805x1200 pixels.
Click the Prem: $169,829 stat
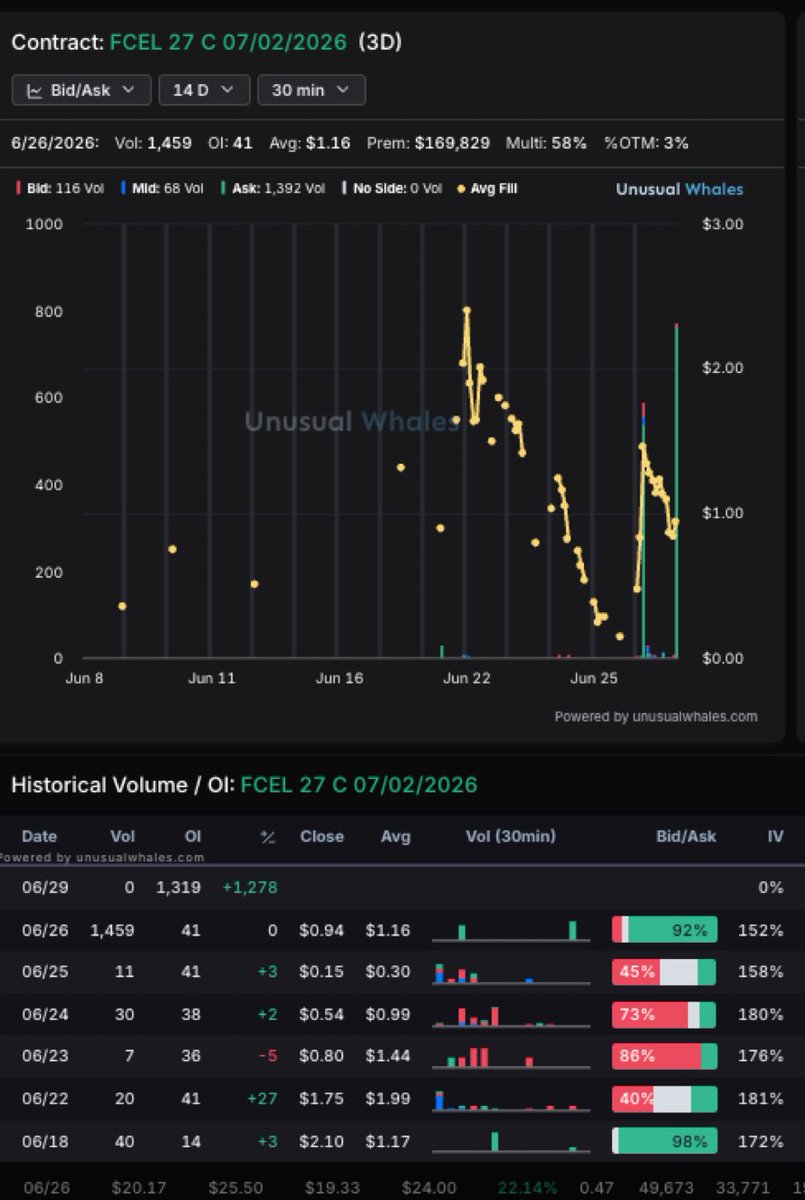[x=428, y=143]
